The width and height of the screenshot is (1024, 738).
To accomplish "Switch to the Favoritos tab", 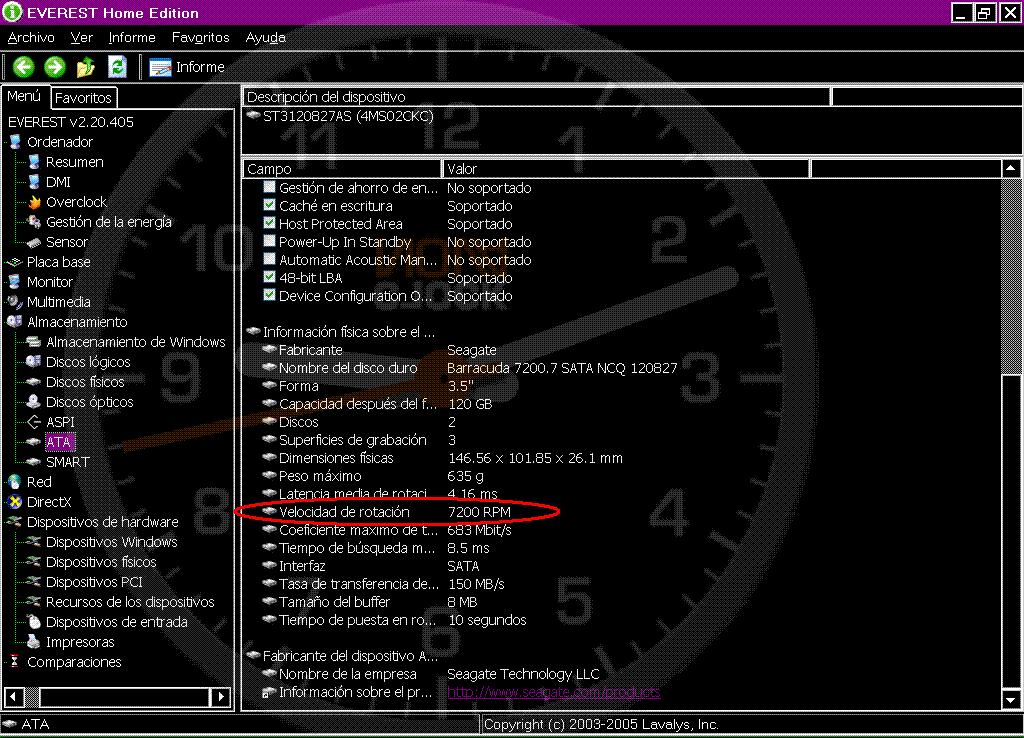I will coord(83,98).
